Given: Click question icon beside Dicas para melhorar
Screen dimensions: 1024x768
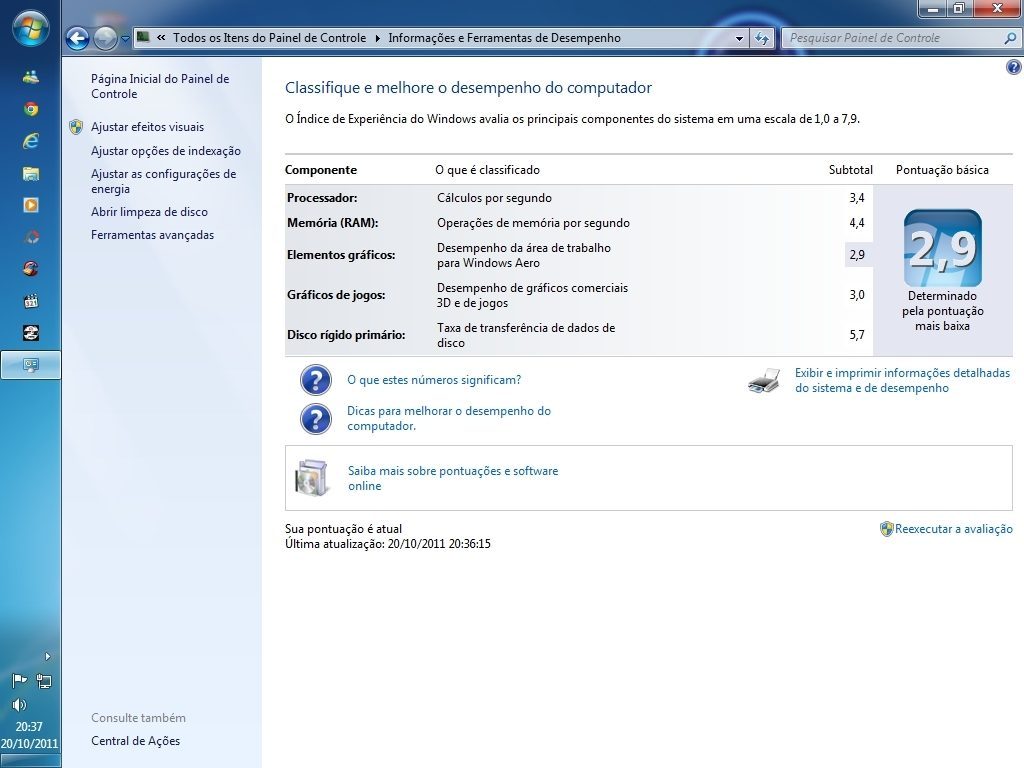Looking at the screenshot, I should [315, 419].
